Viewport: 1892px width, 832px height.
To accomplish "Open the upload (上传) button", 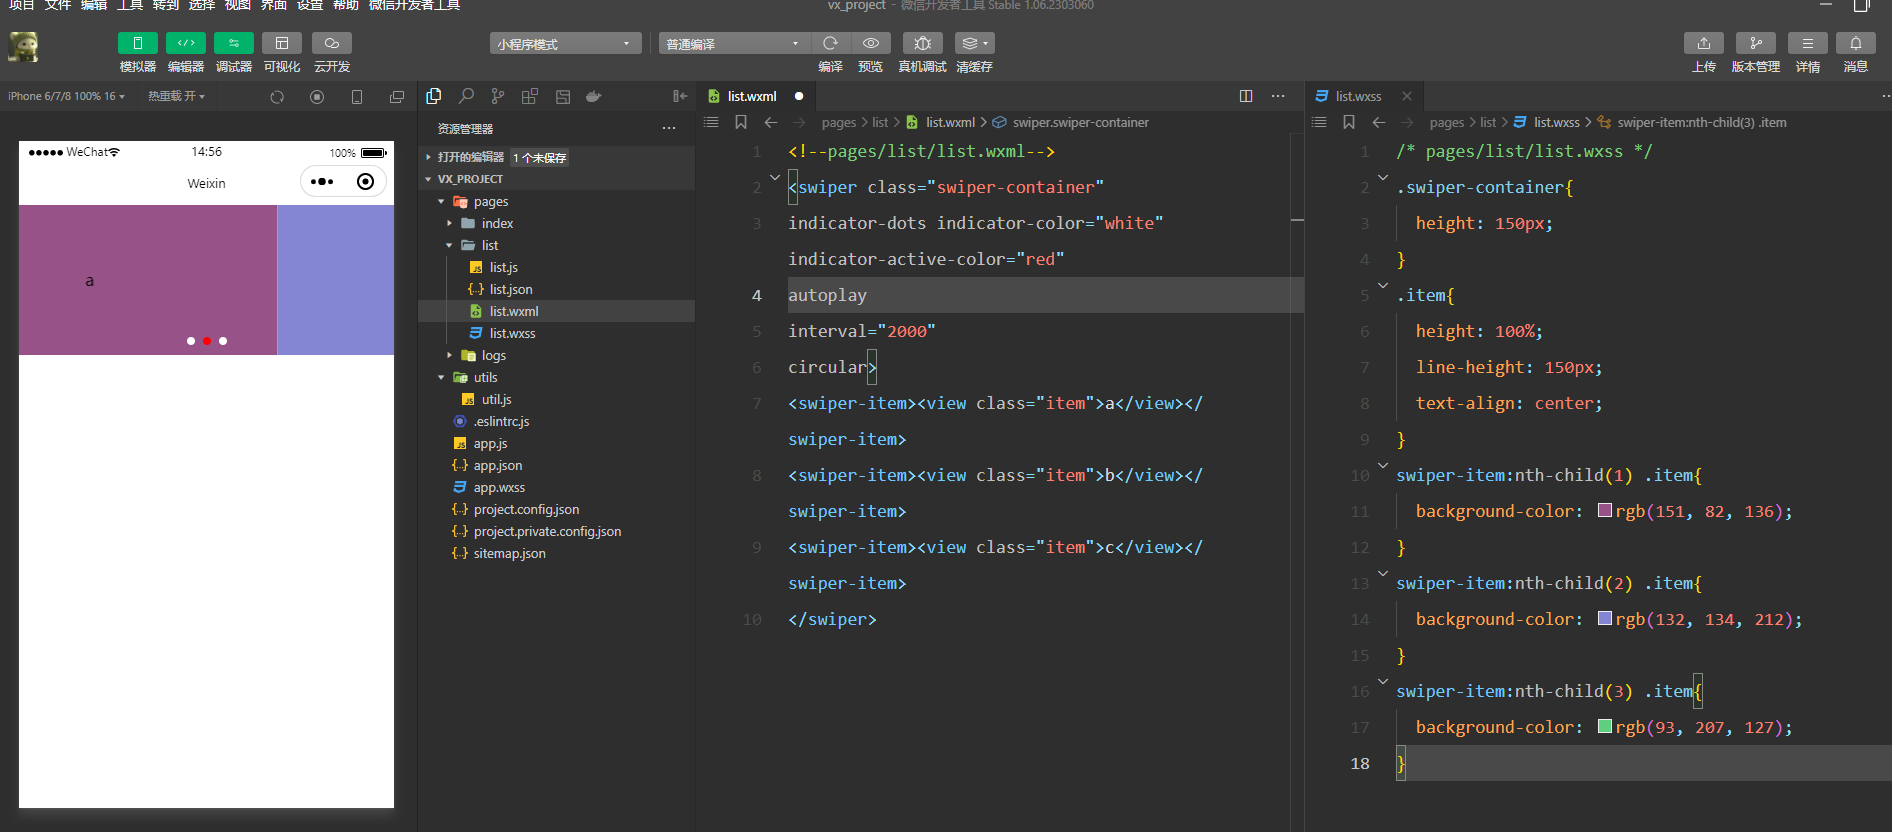I will pyautogui.click(x=1703, y=43).
